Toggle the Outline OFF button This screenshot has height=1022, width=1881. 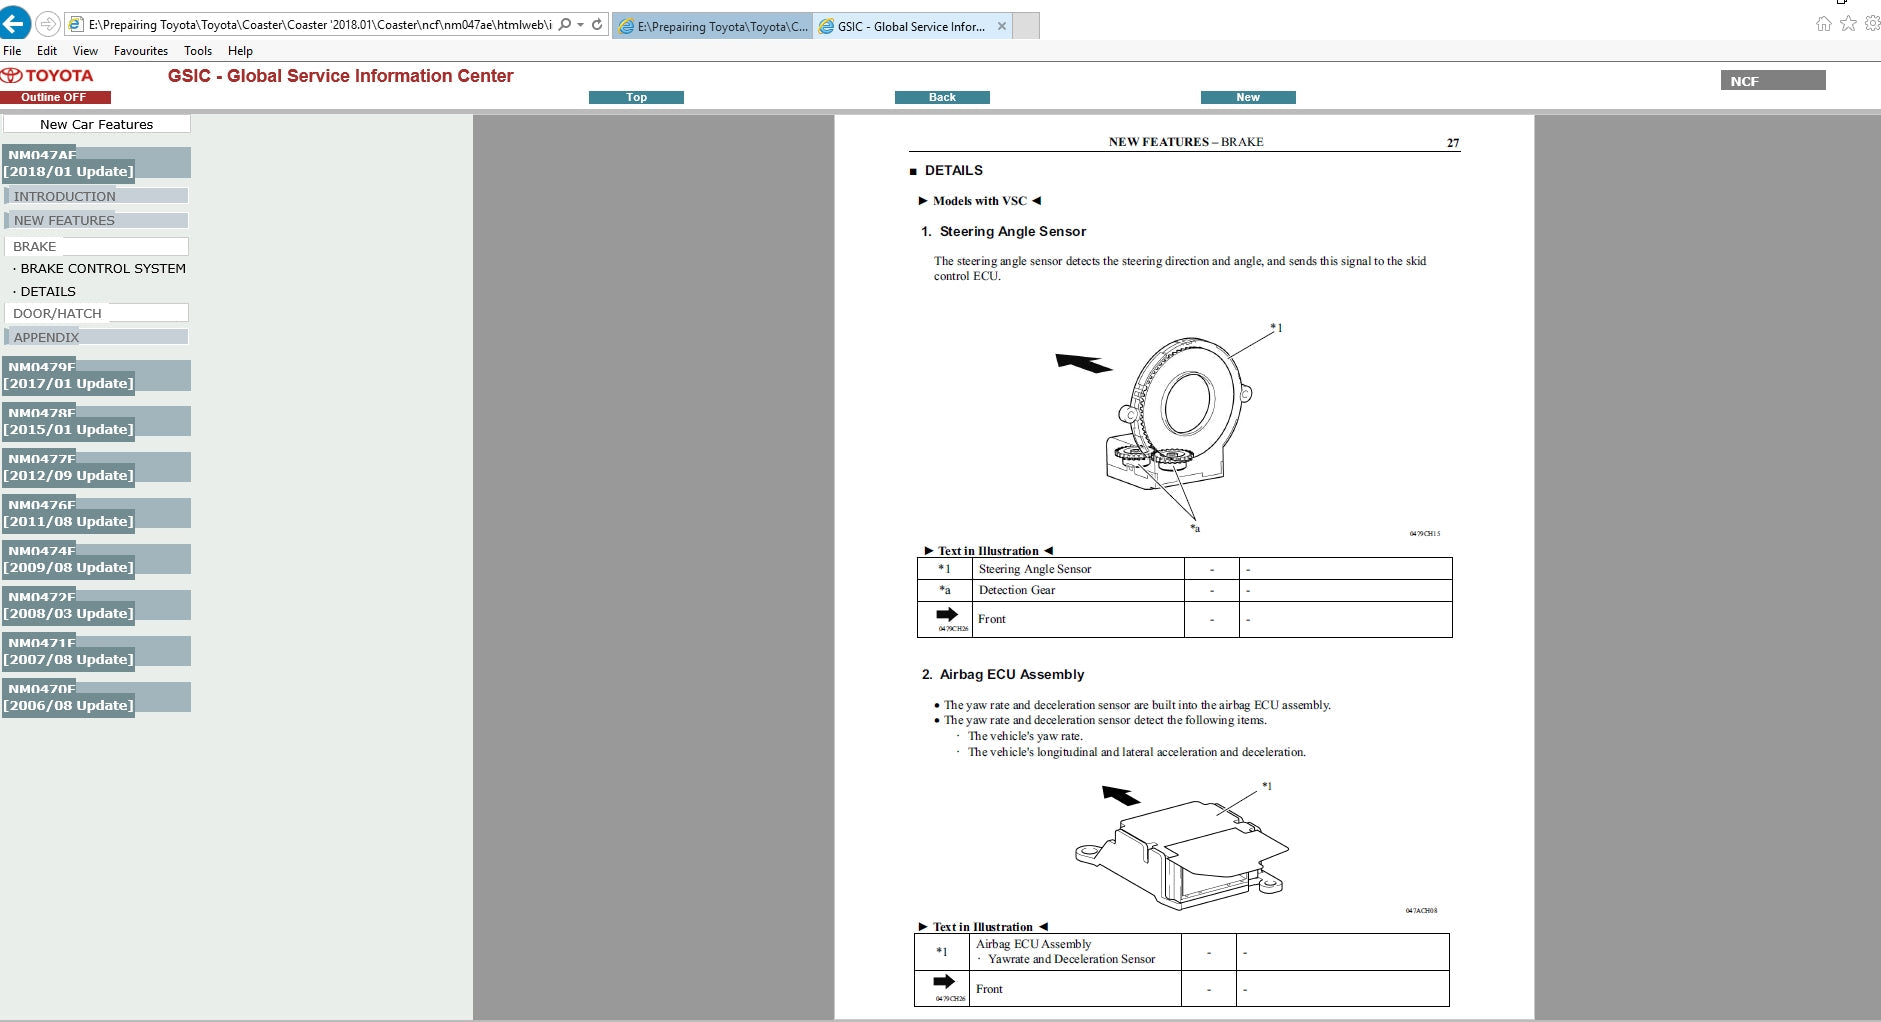[x=55, y=97]
